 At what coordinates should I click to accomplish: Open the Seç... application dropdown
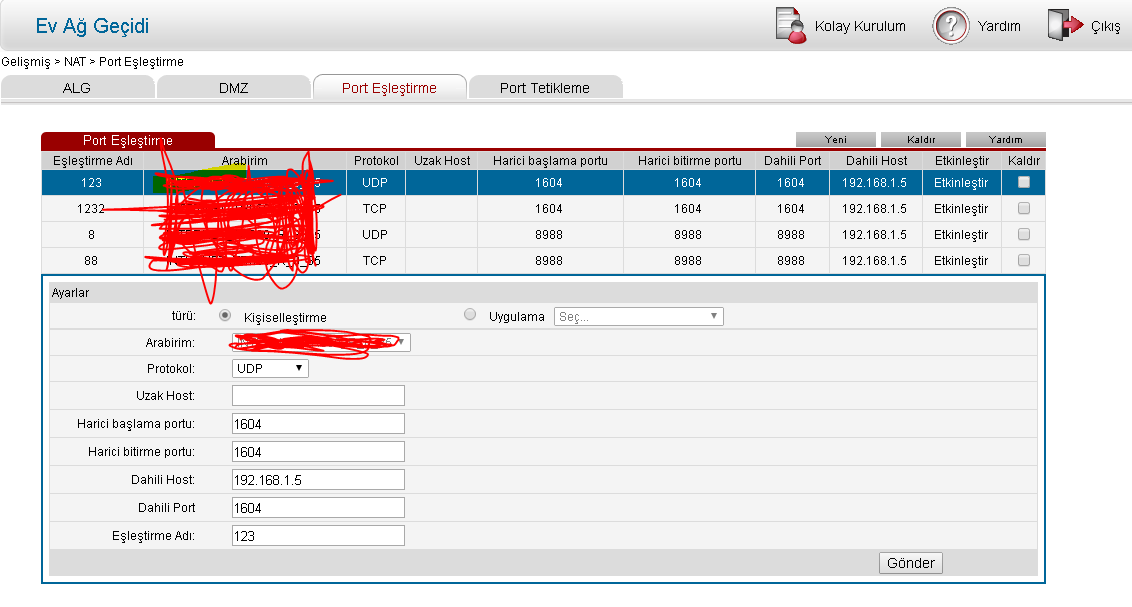[x=639, y=316]
